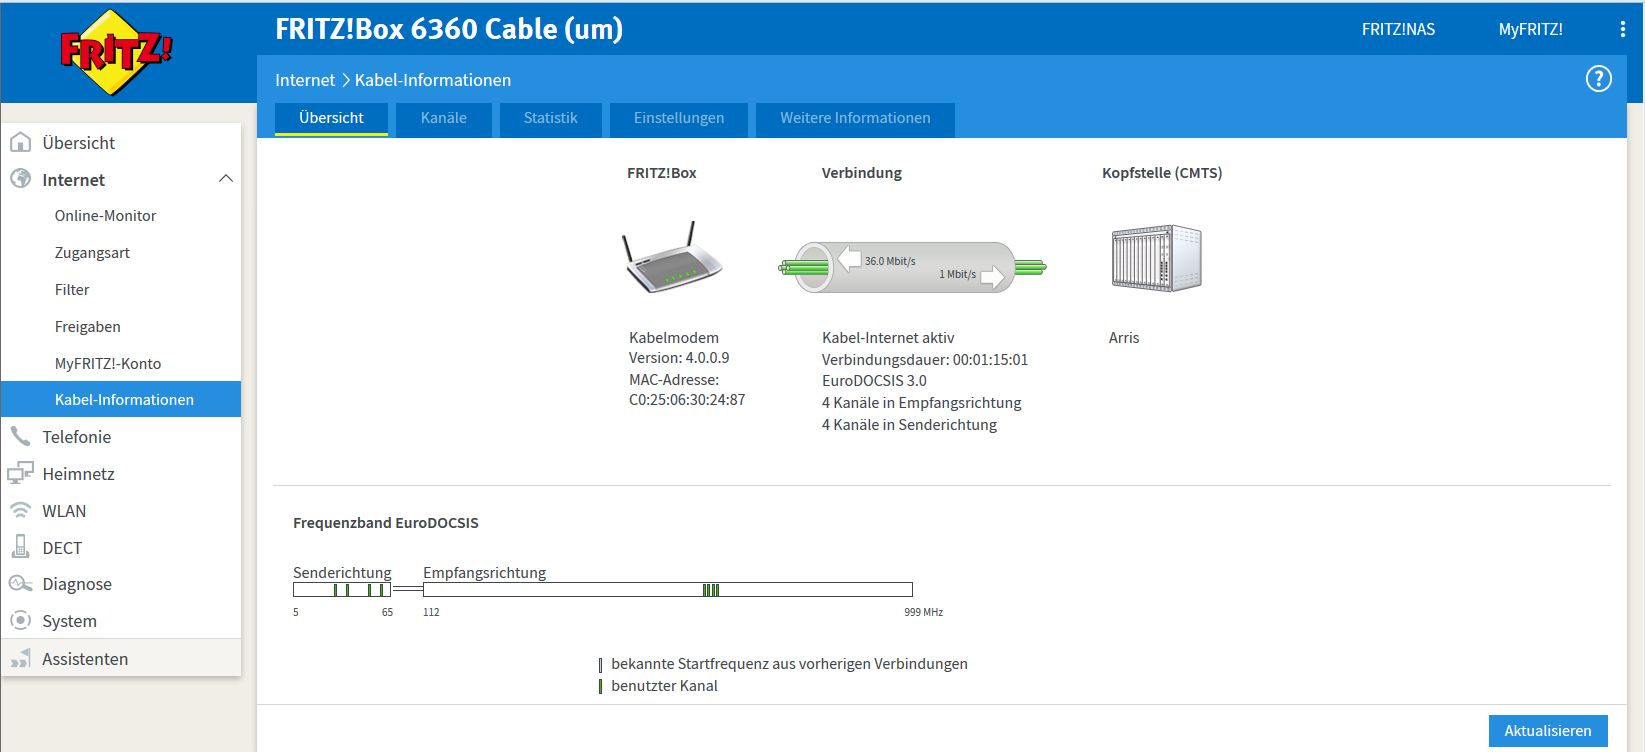Click the Internet breadcrumb link
Screen dimensions: 1645x752
(x=305, y=80)
